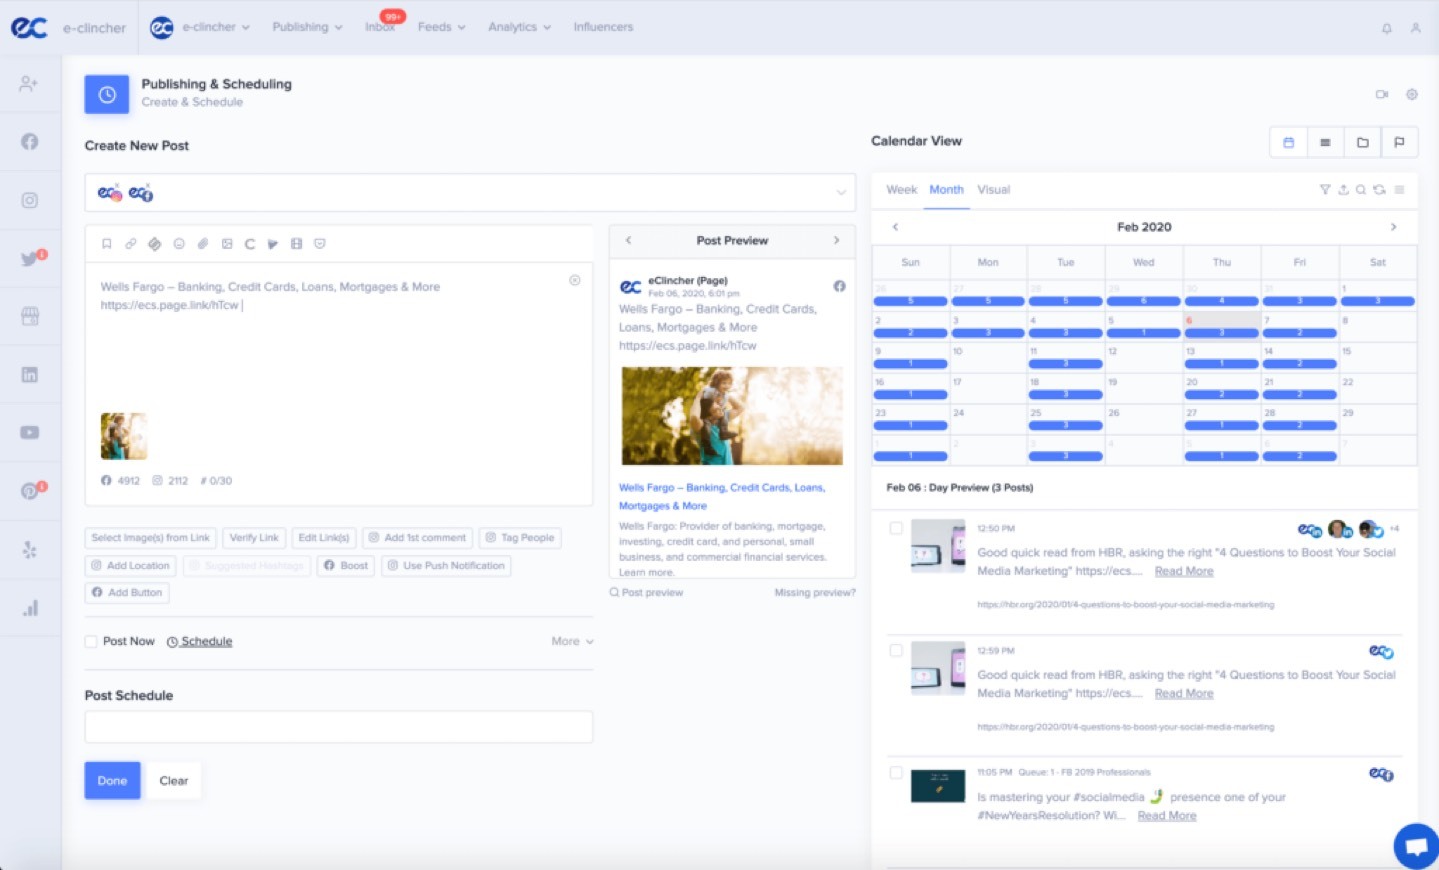
Task: Open Yelp from the left sidebar
Action: pos(30,550)
